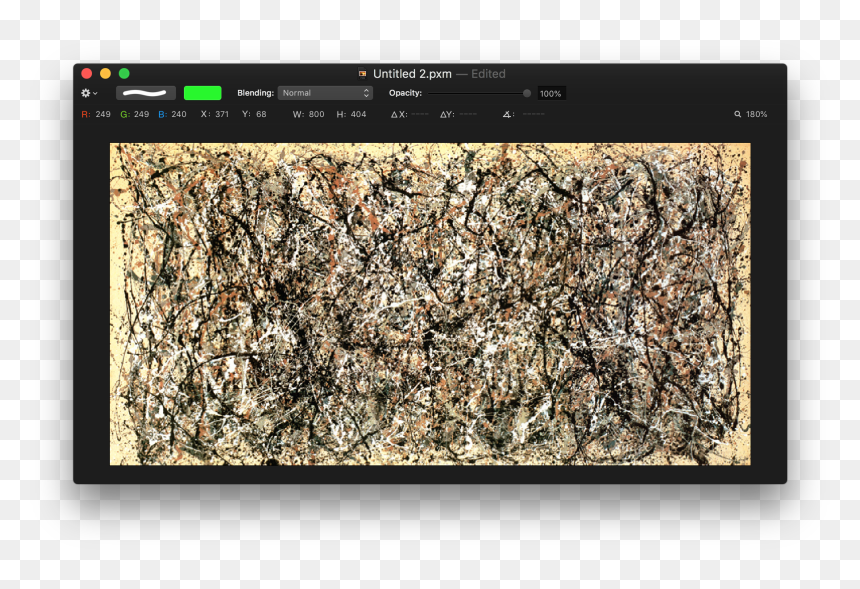Click the document icon beside Untitled 2.pxm

363,73
